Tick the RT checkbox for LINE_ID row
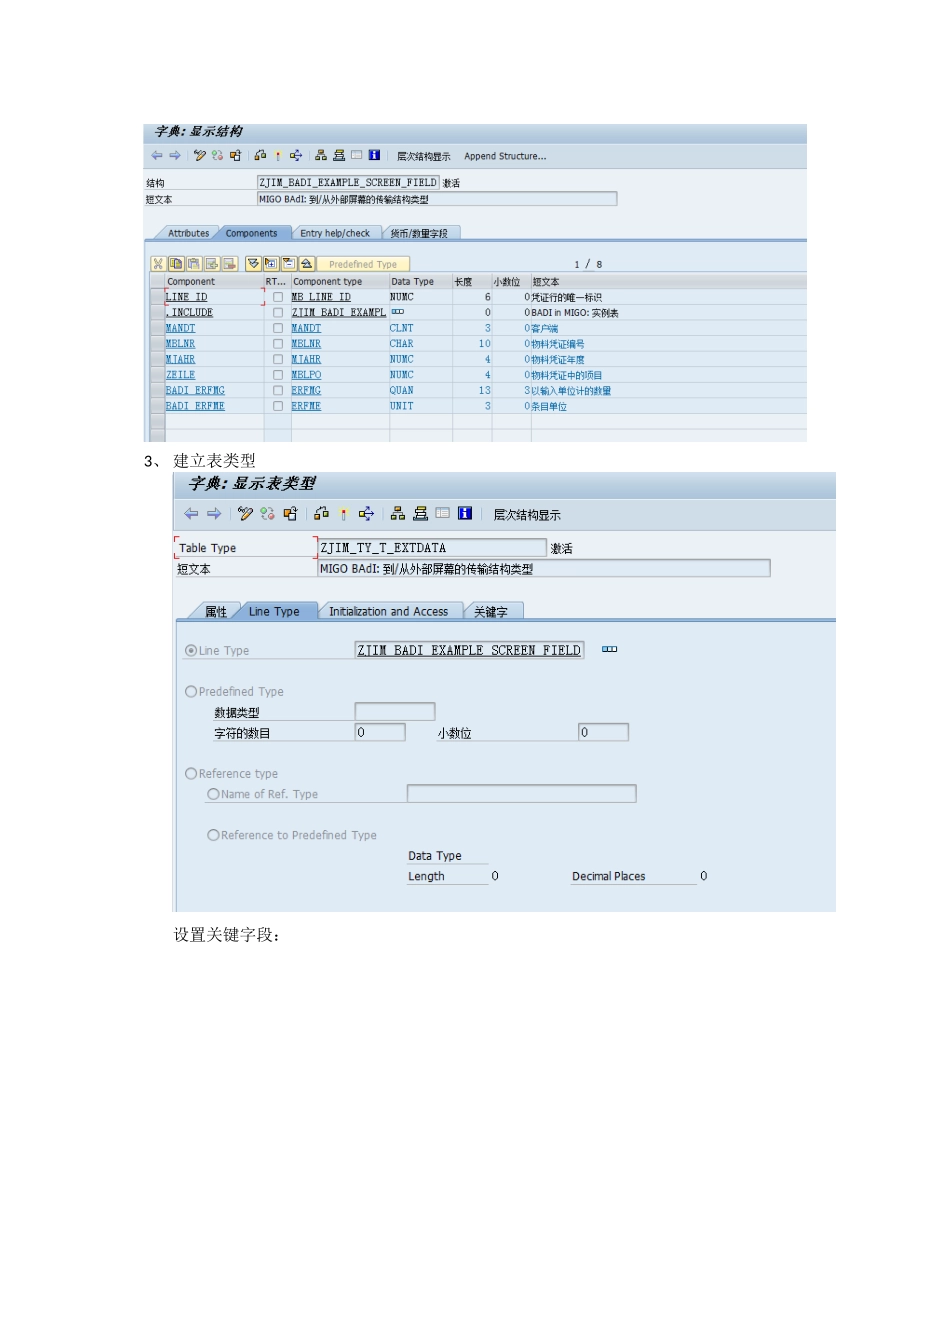This screenshot has width=950, height=1344. [278, 297]
